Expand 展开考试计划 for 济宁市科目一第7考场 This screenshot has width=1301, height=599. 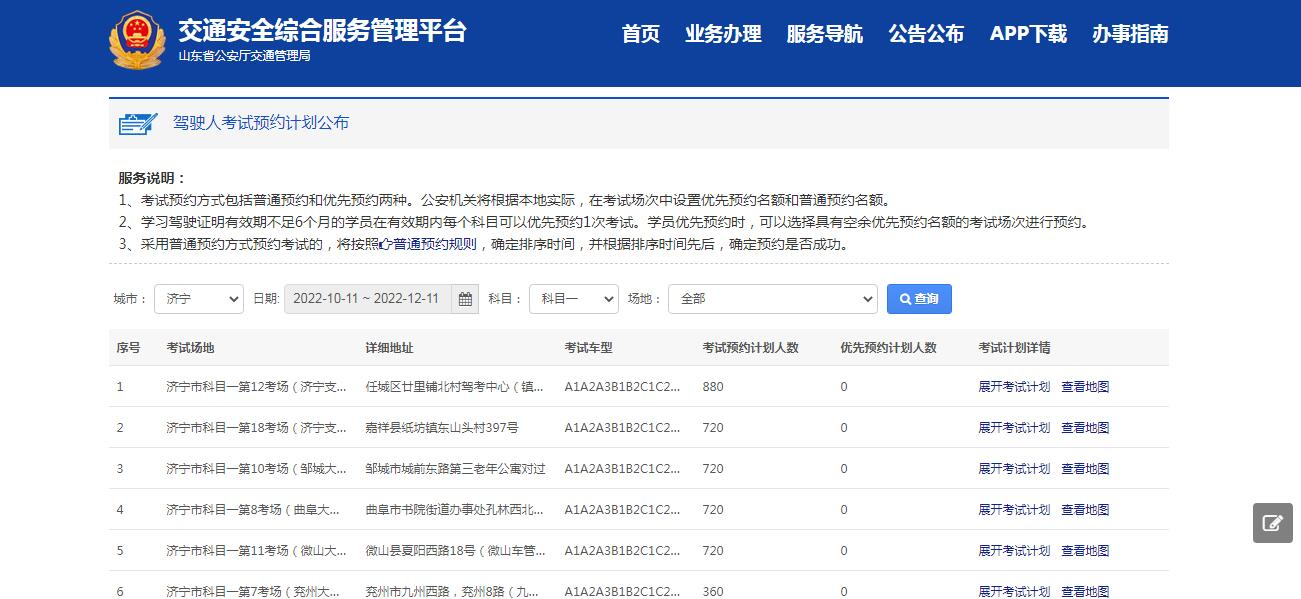[x=1014, y=591]
